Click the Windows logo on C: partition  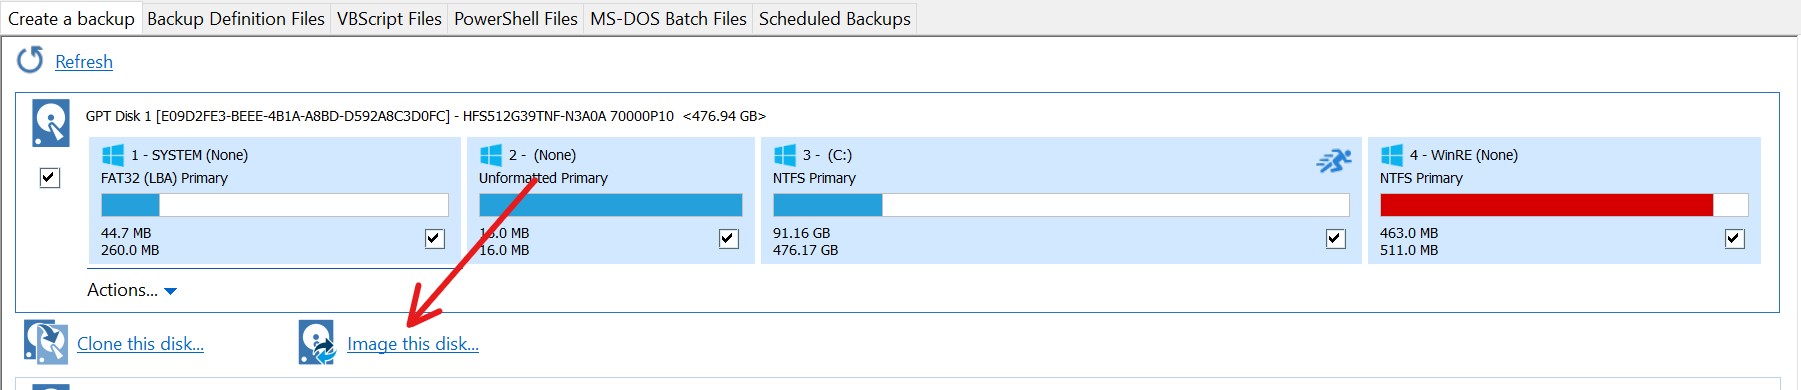tap(785, 155)
